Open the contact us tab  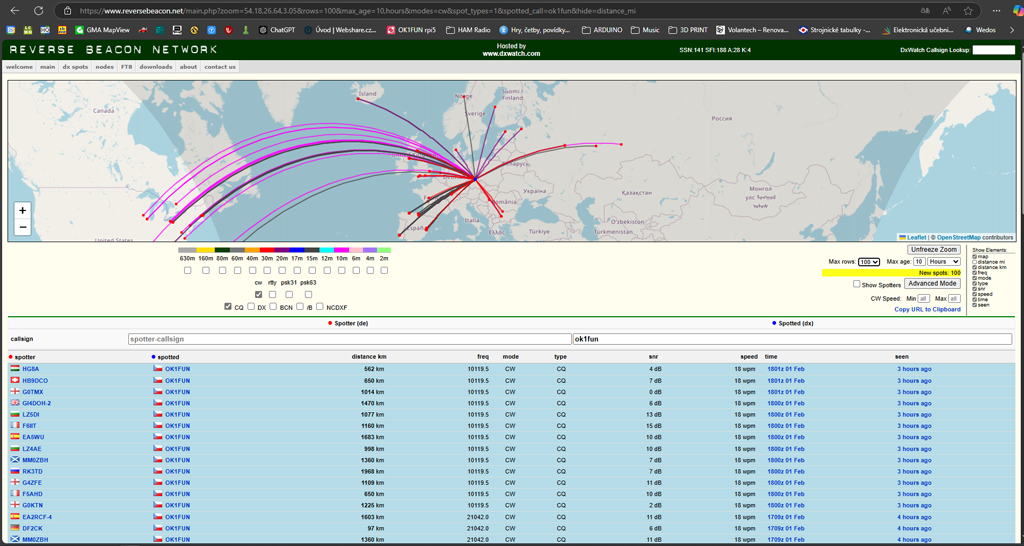click(x=220, y=67)
